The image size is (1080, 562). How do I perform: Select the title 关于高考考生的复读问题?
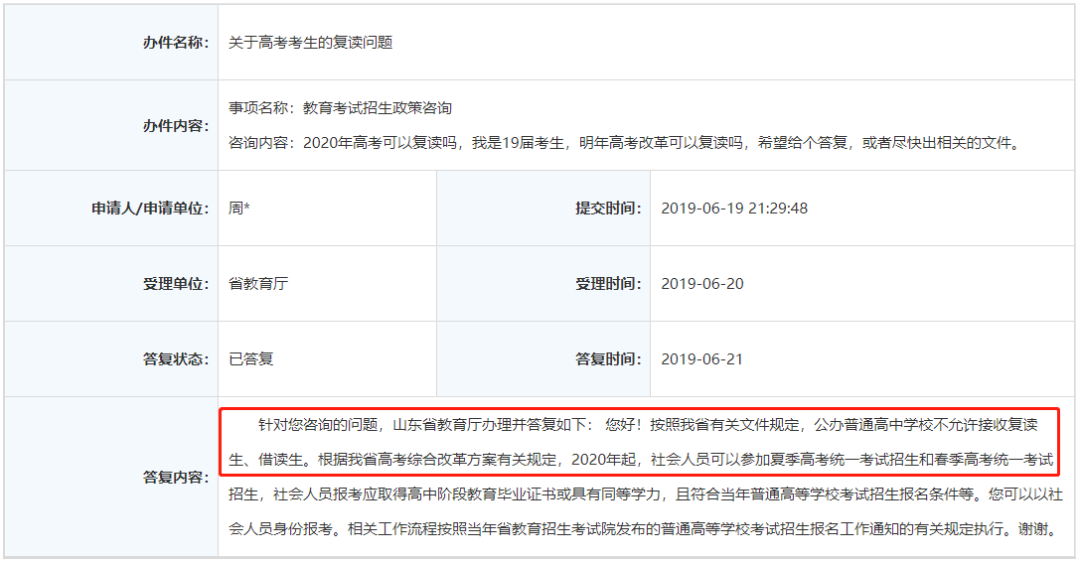pos(311,43)
